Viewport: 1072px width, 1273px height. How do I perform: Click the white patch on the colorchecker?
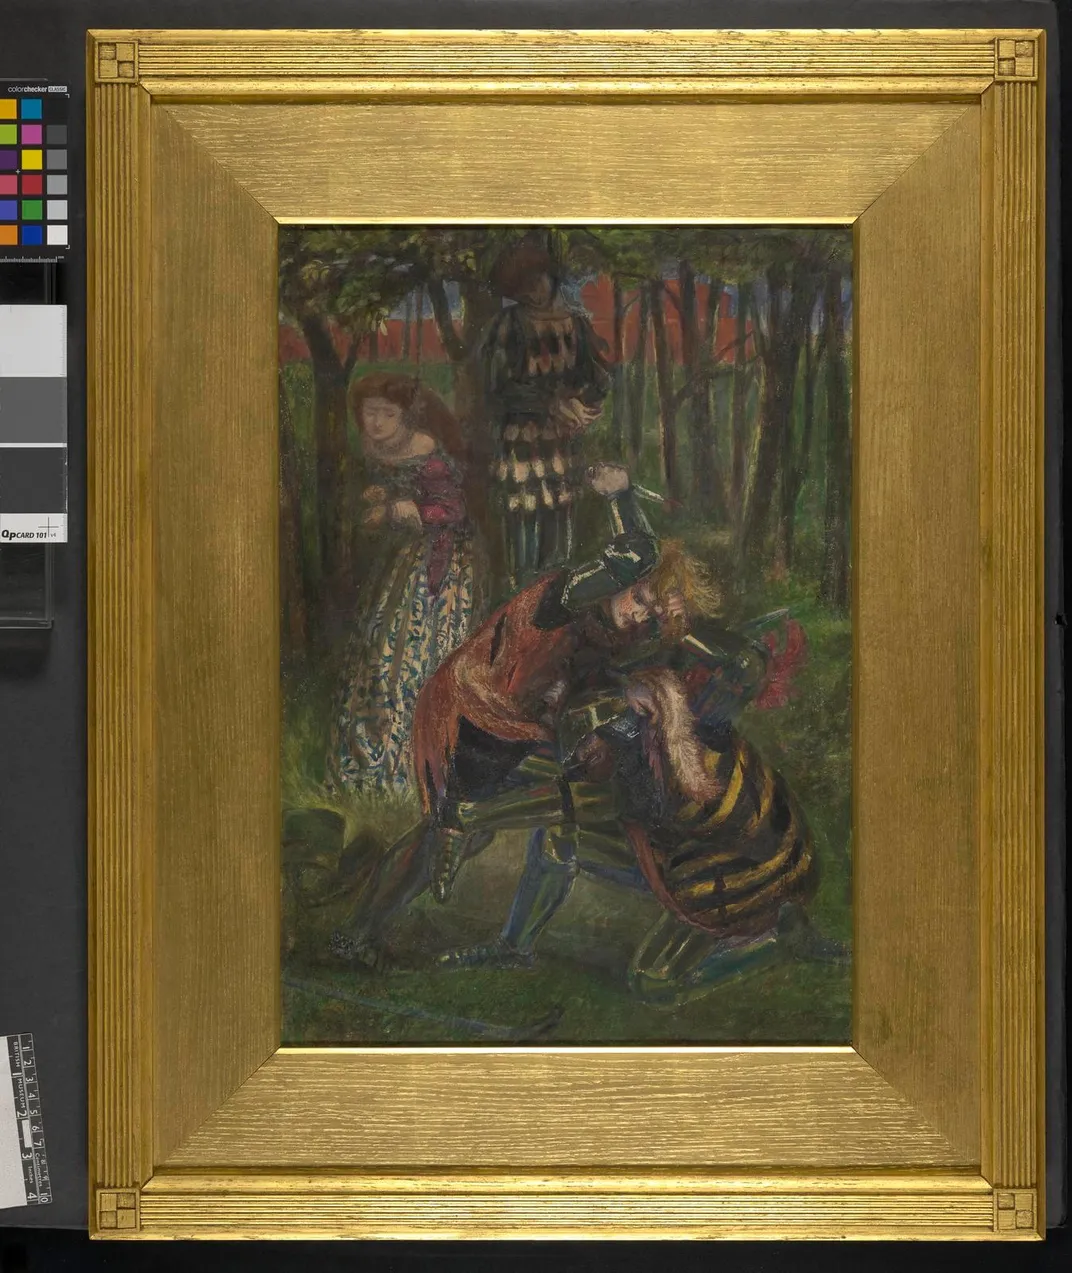pos(57,235)
